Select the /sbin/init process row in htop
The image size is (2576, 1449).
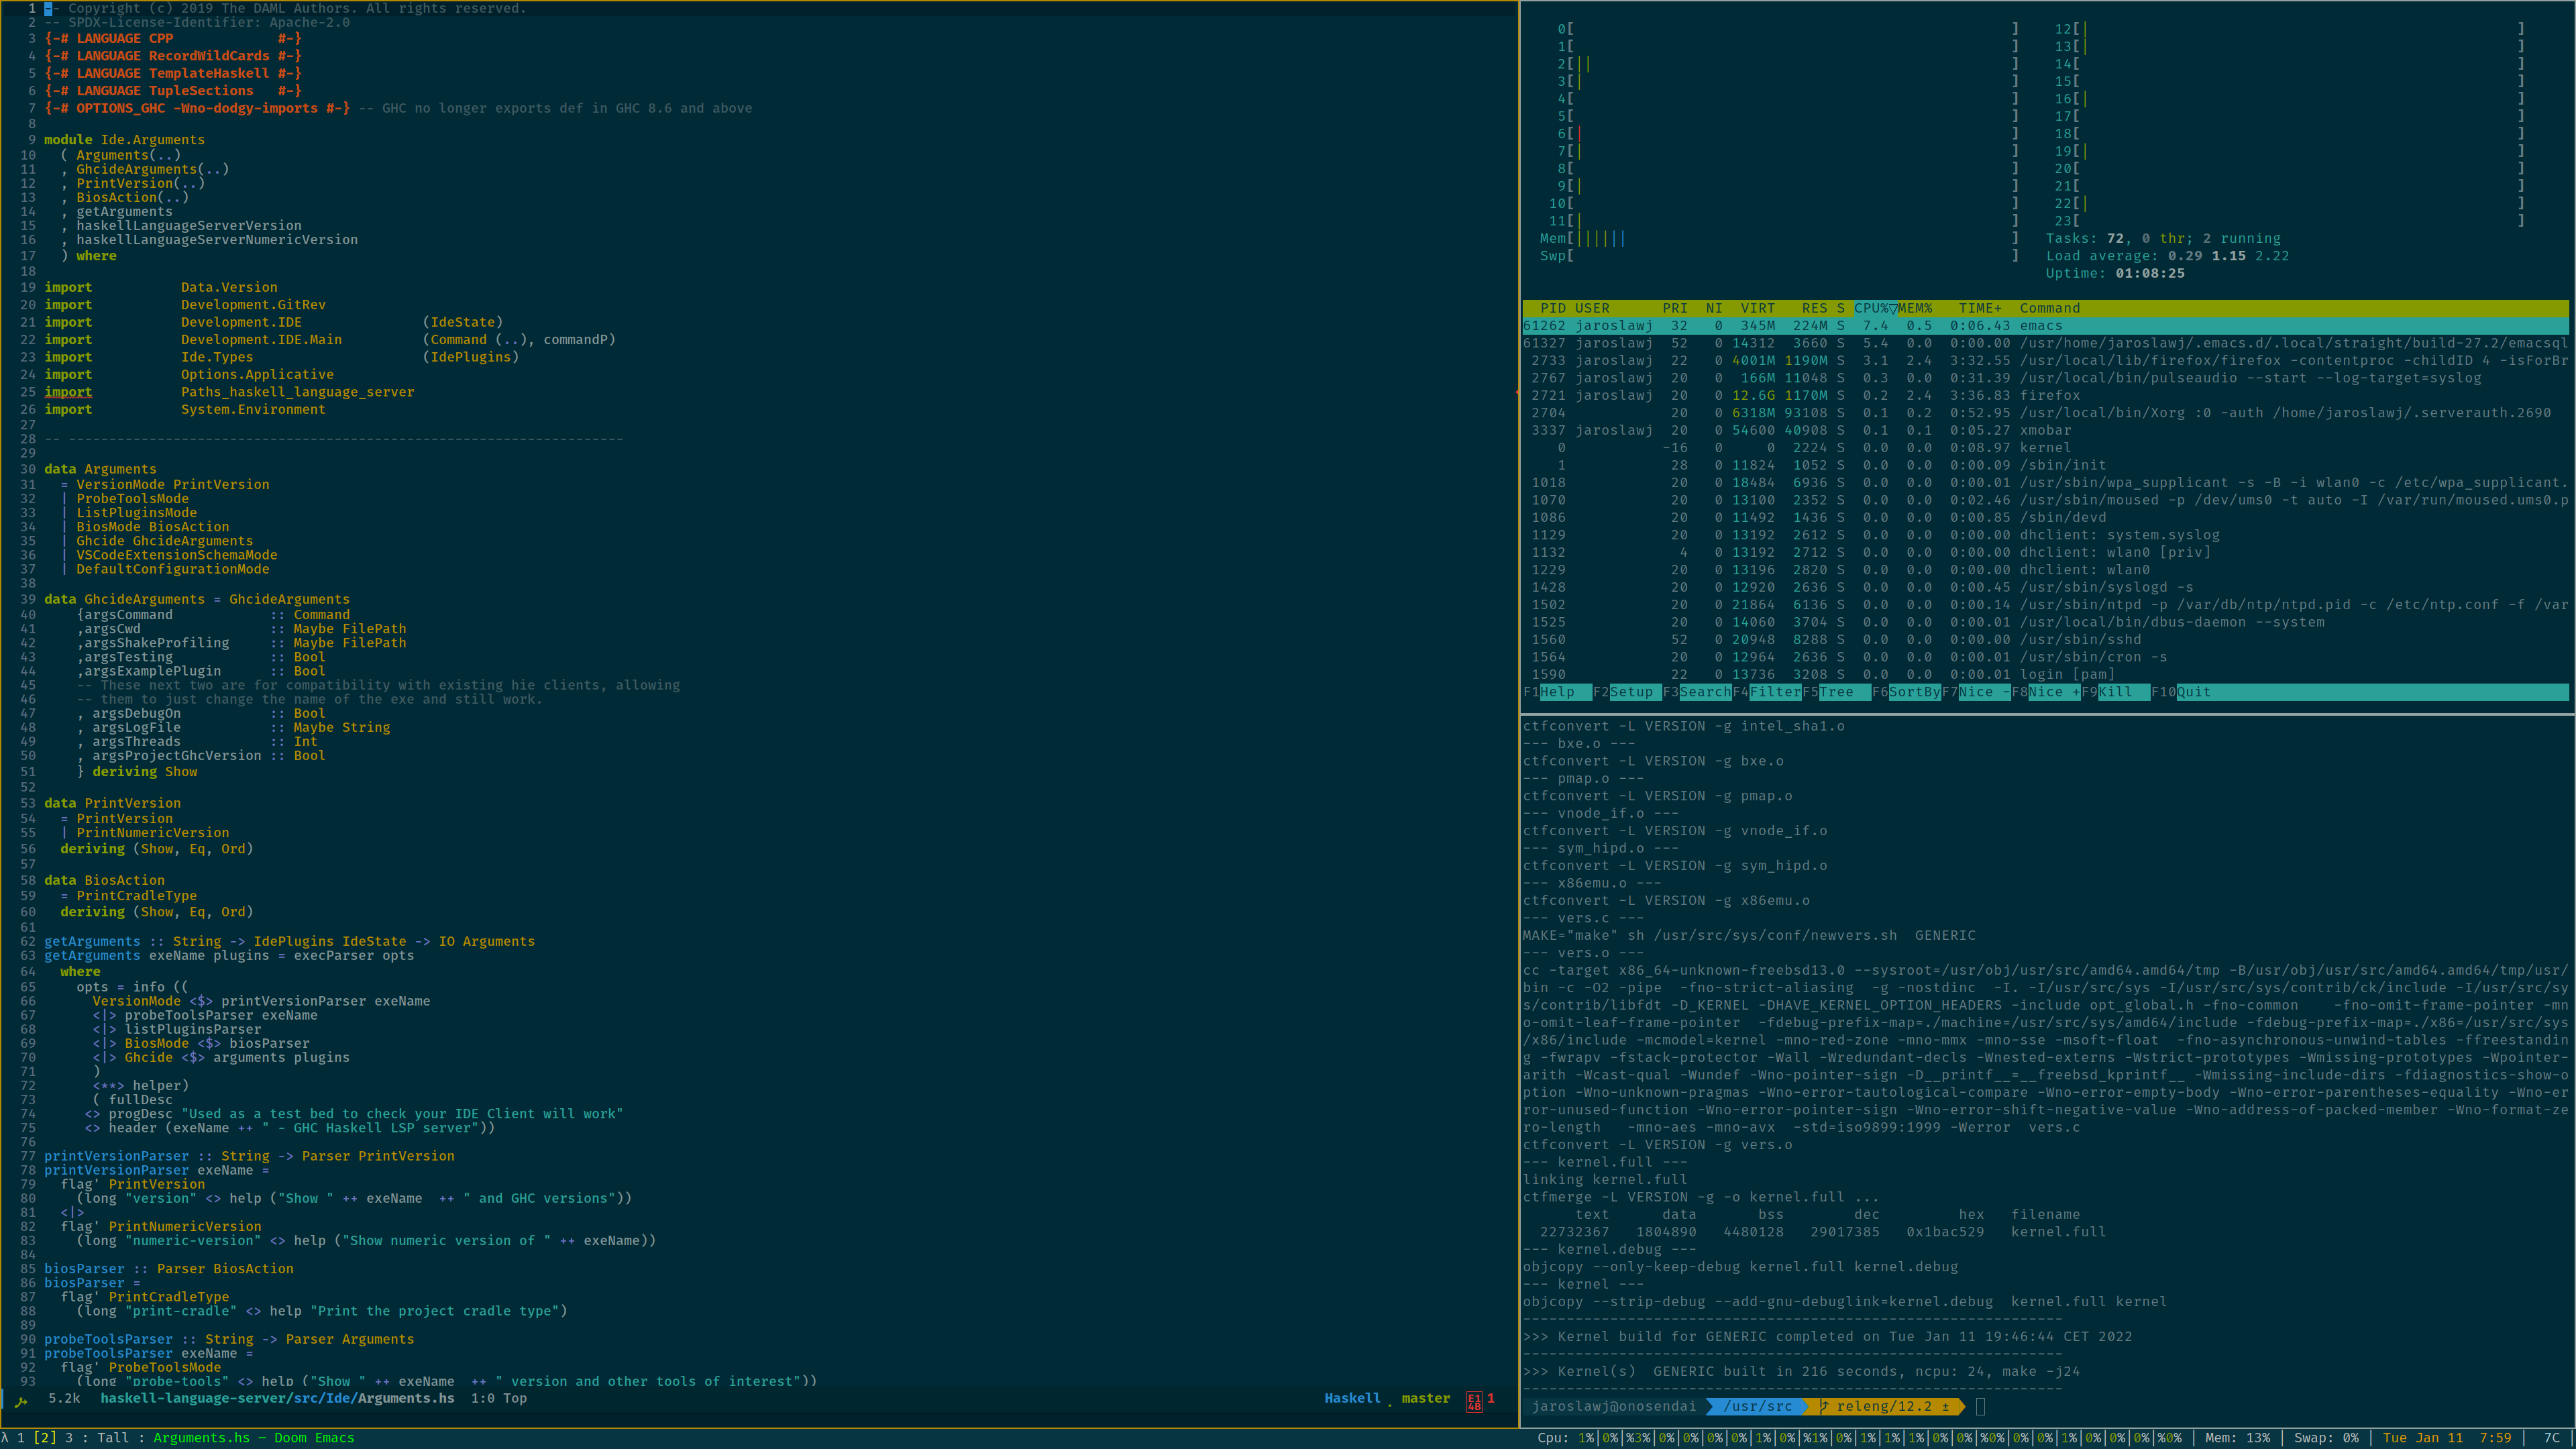click(x=2045, y=465)
